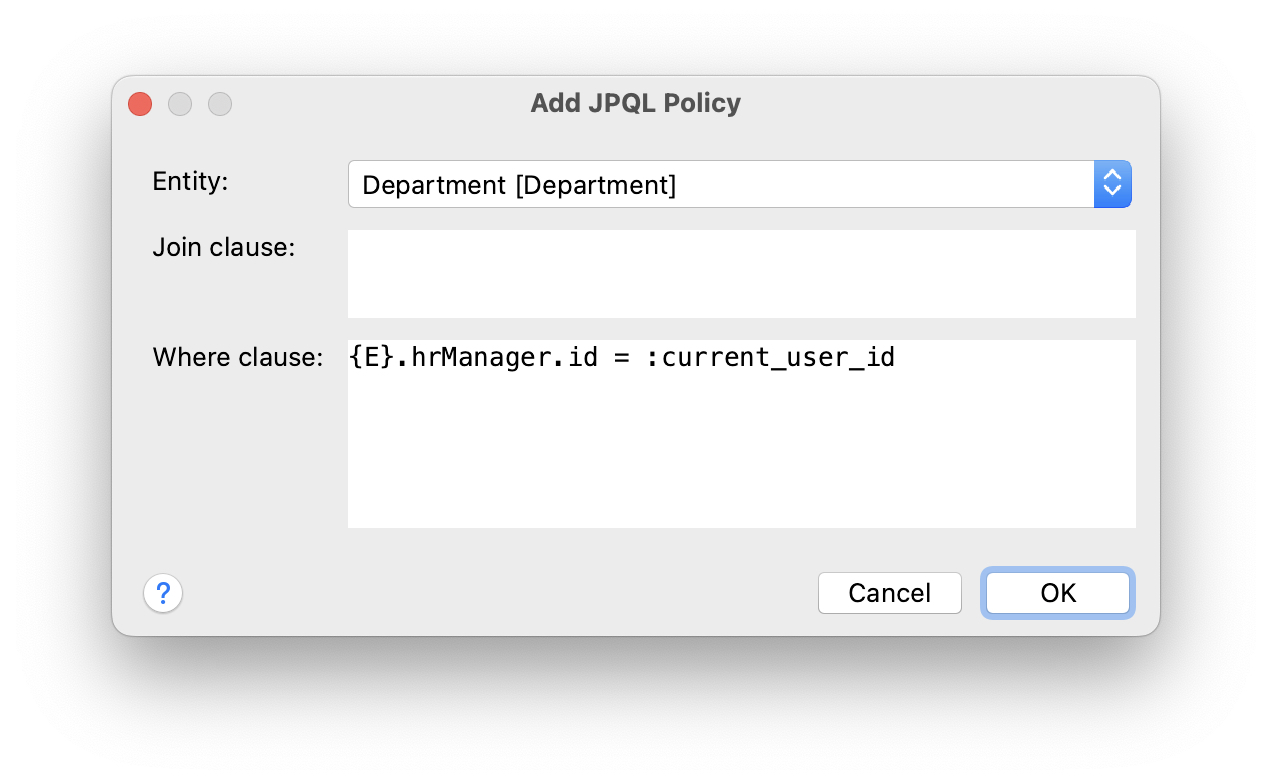1272x784 pixels.
Task: Click the disabled zoom window button
Action: click(220, 104)
